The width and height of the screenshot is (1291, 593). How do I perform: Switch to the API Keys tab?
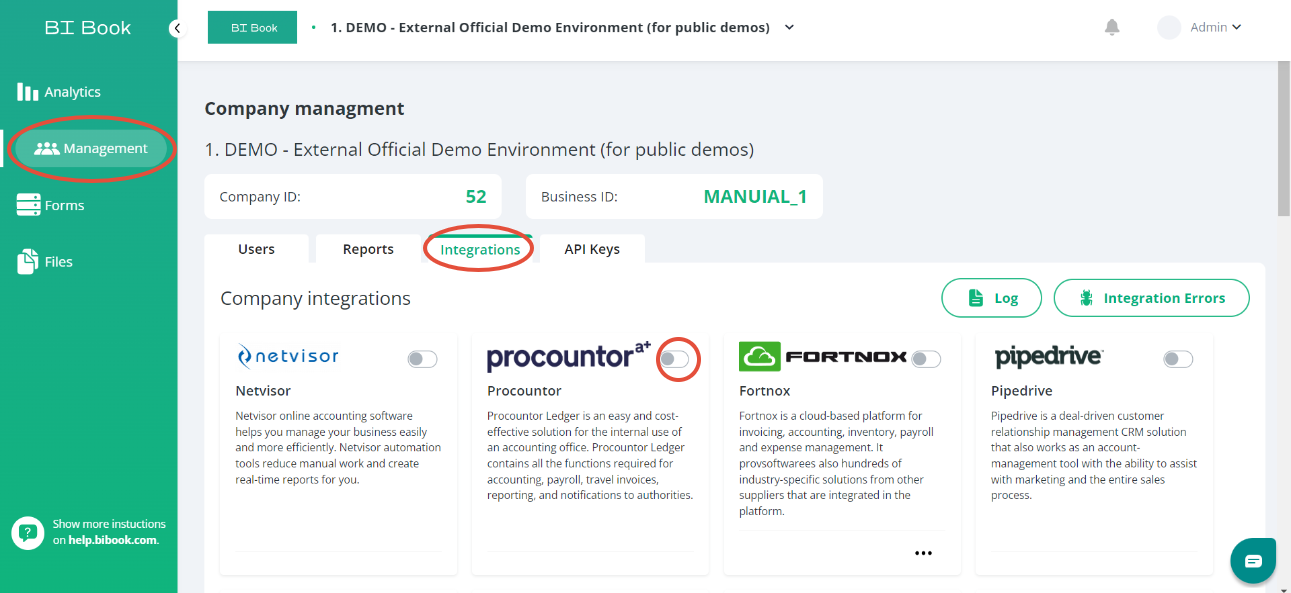coord(592,249)
